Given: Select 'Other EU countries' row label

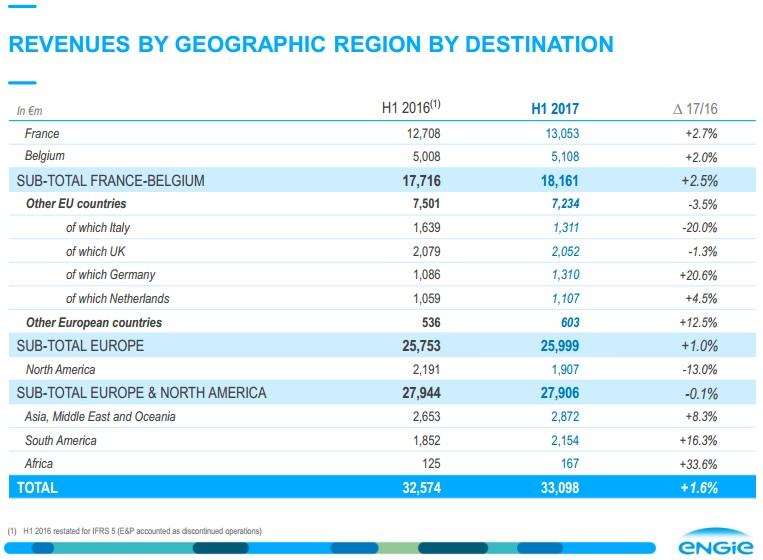Looking at the screenshot, I should (76, 203).
